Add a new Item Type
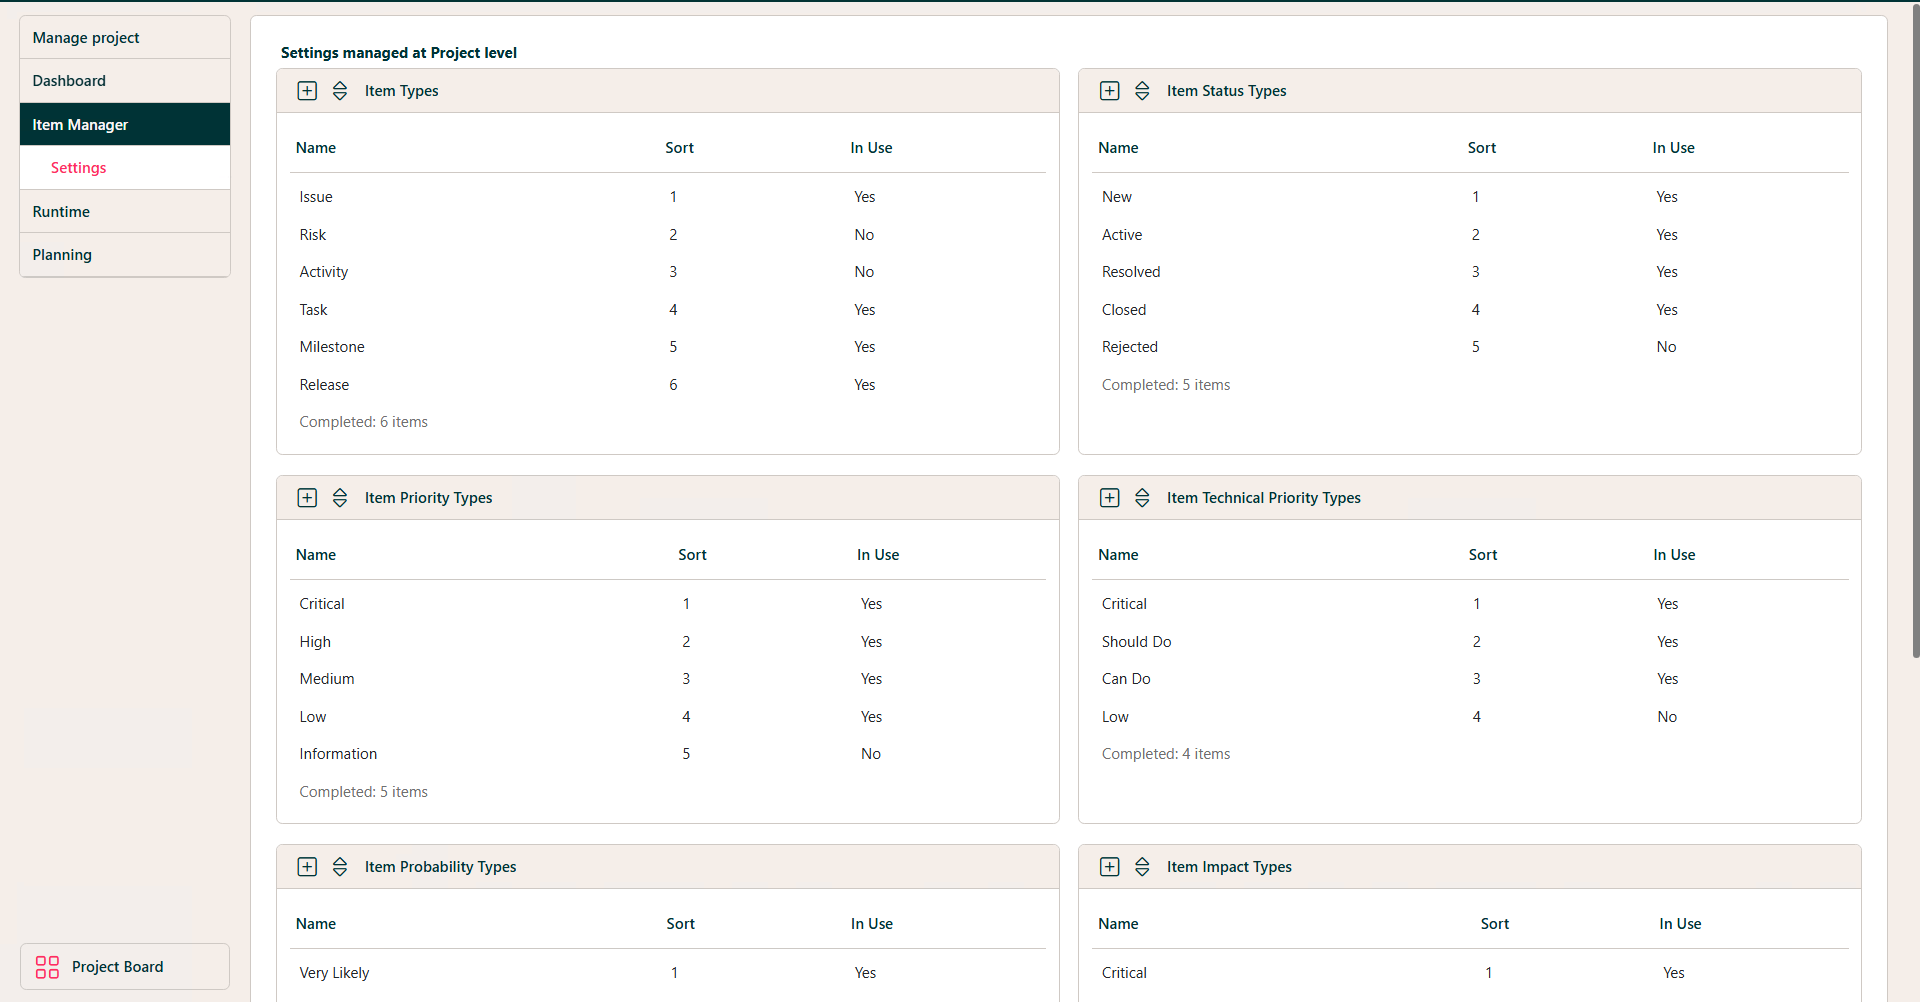This screenshot has width=1920, height=1002. (307, 90)
